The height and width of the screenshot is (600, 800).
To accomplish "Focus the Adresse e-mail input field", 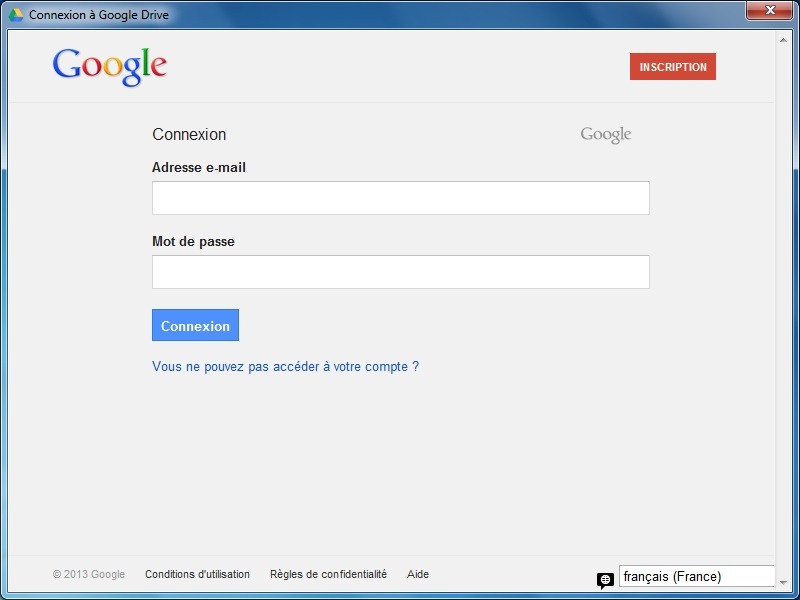I will (x=400, y=198).
